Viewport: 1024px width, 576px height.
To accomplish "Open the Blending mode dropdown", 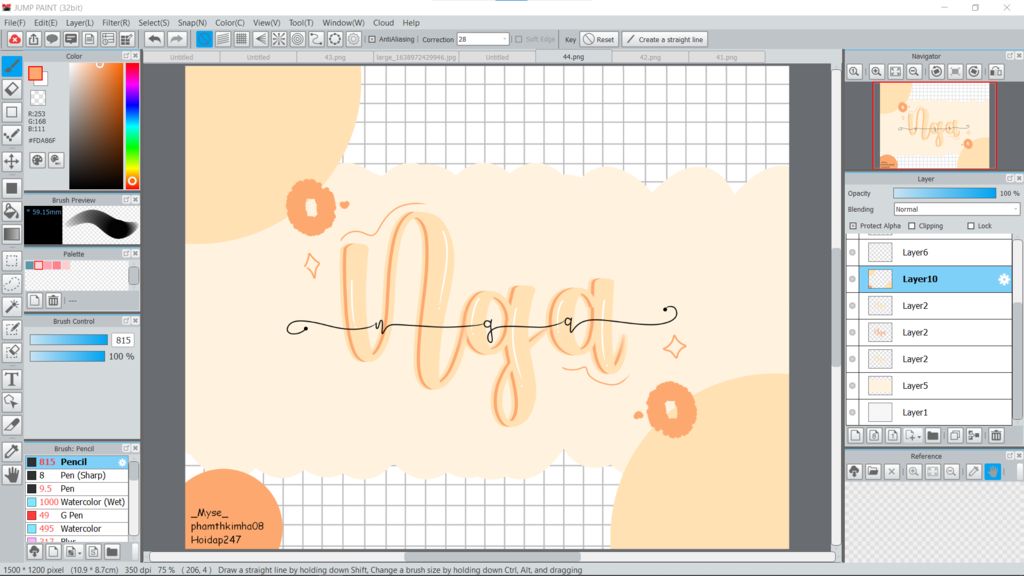I will 1015,209.
